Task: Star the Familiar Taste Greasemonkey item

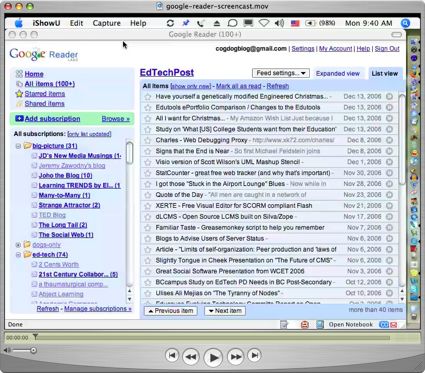Action: [x=148, y=228]
